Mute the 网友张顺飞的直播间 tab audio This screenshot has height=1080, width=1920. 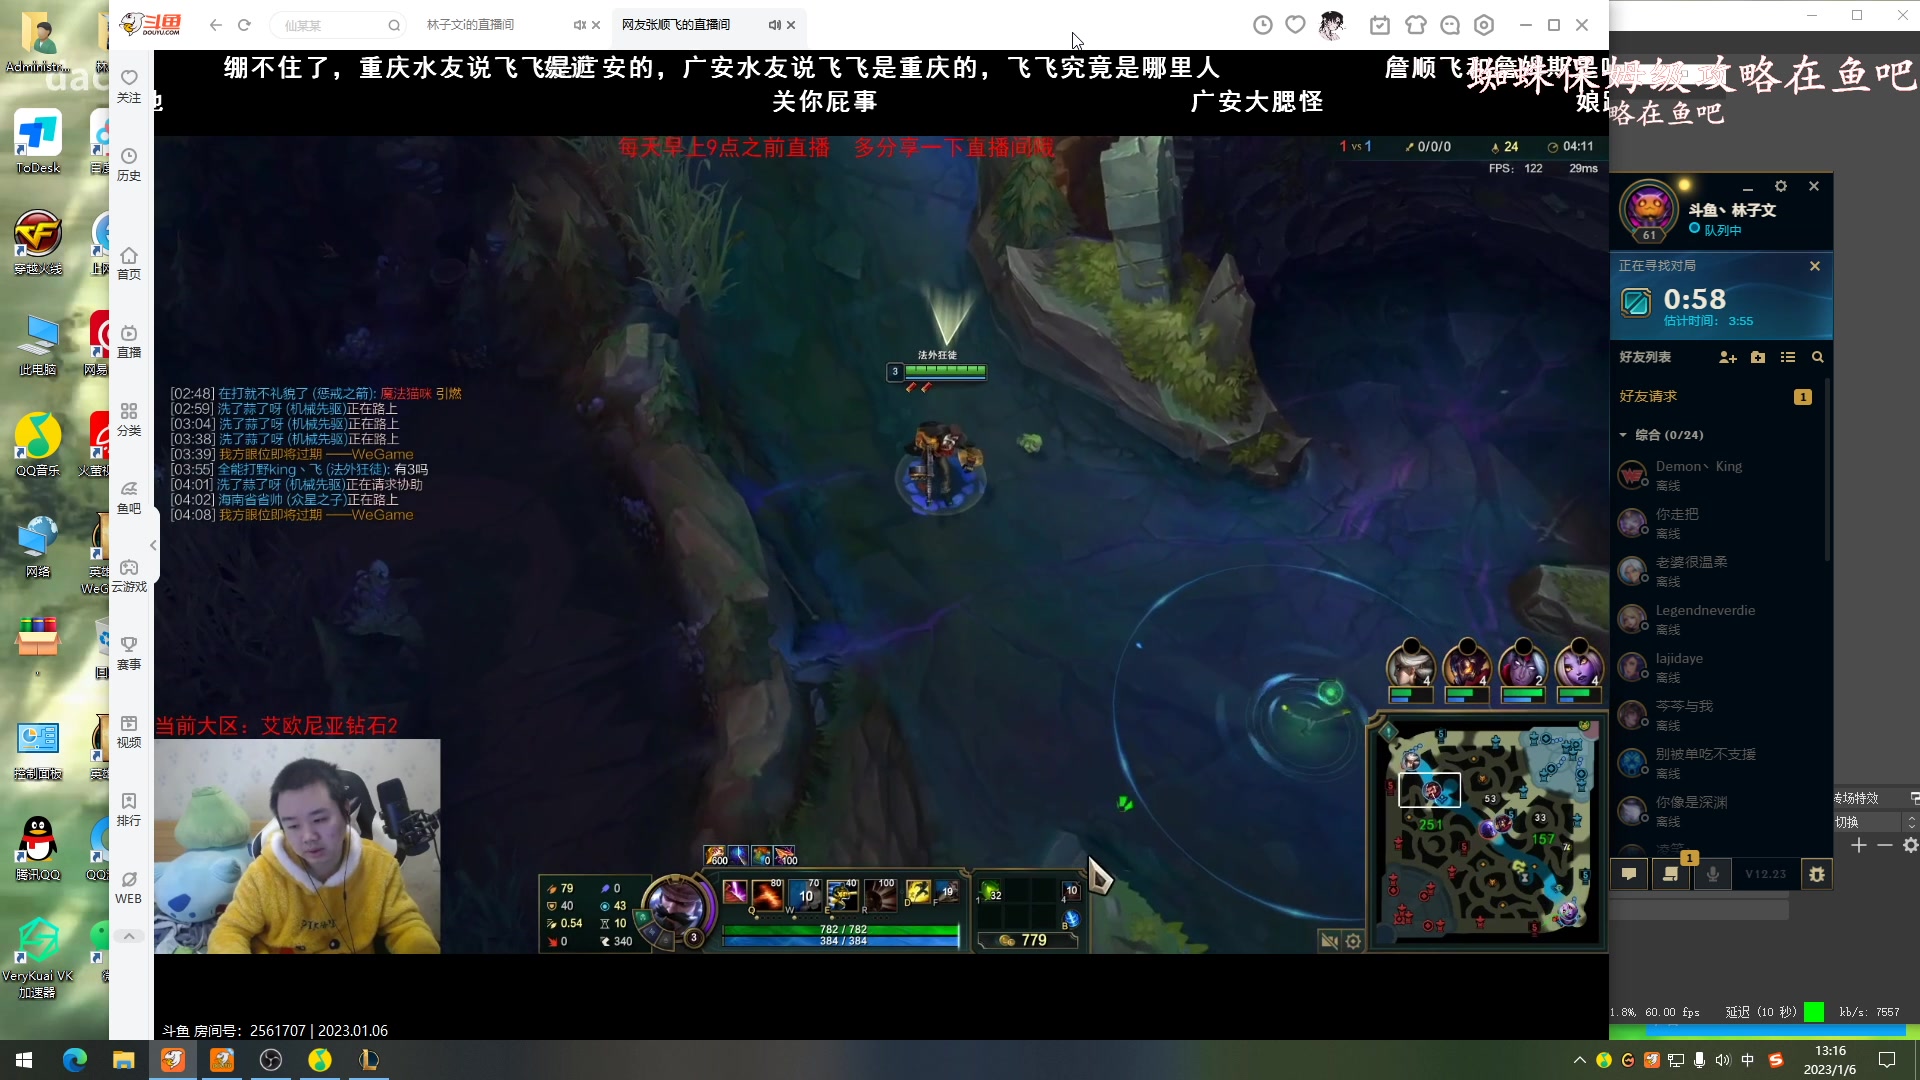tap(774, 25)
